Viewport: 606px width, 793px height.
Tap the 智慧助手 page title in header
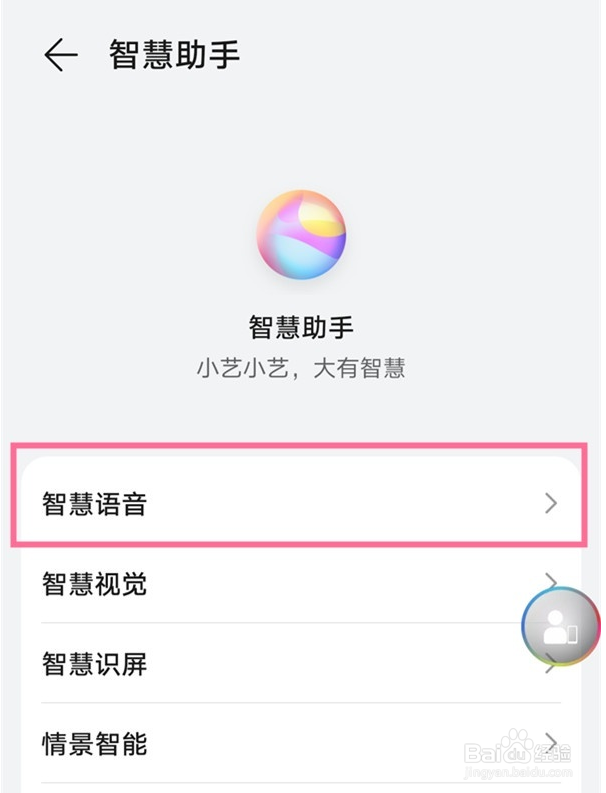point(175,55)
